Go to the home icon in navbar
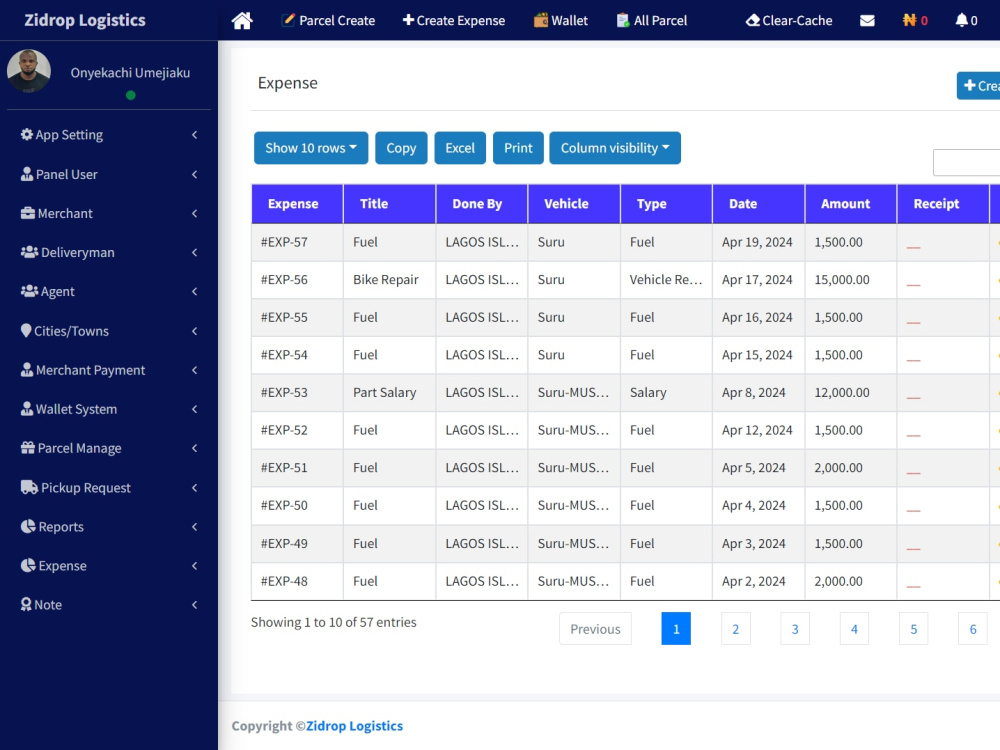The width and height of the screenshot is (1000, 750). (x=242, y=20)
